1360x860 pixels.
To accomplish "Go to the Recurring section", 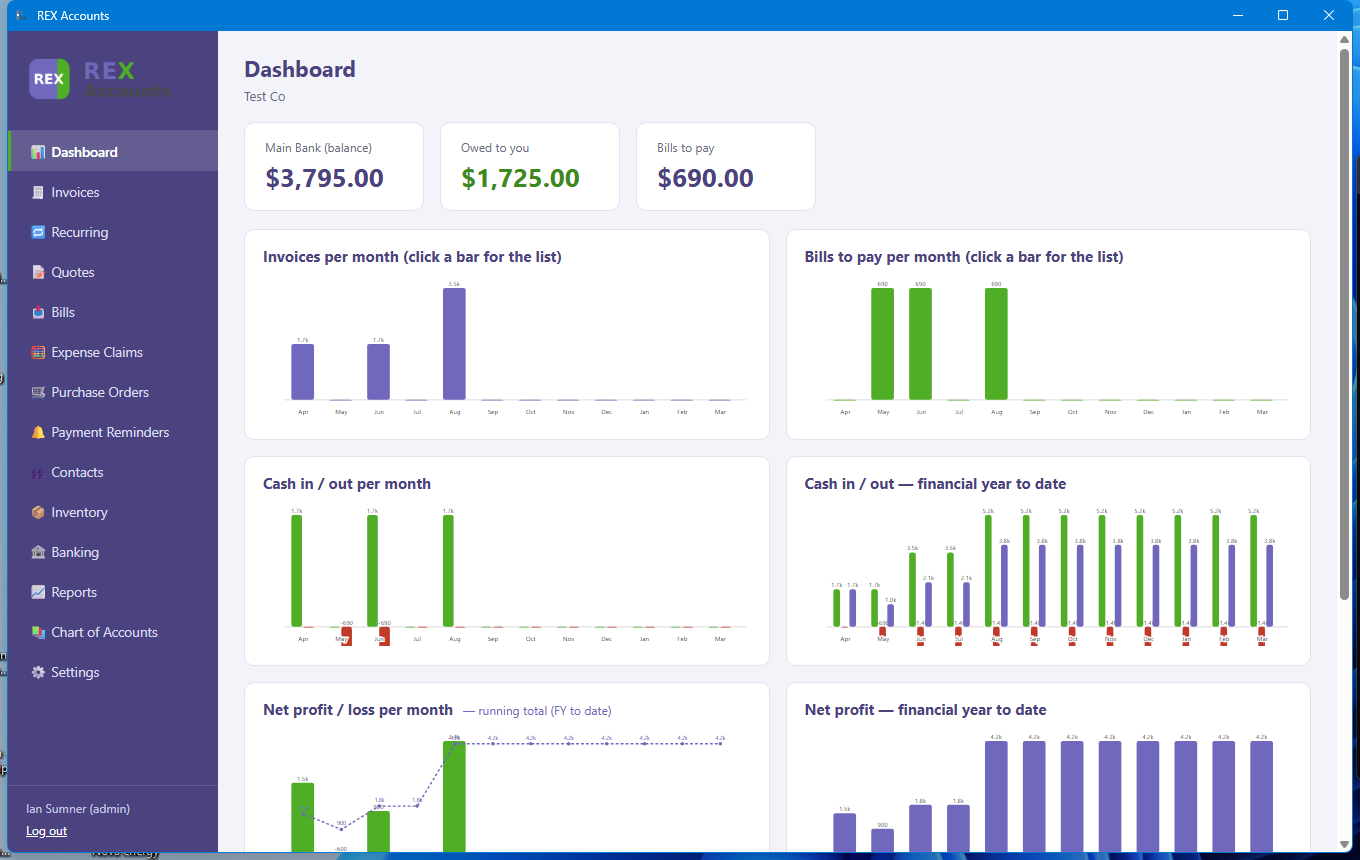I will click(x=113, y=232).
